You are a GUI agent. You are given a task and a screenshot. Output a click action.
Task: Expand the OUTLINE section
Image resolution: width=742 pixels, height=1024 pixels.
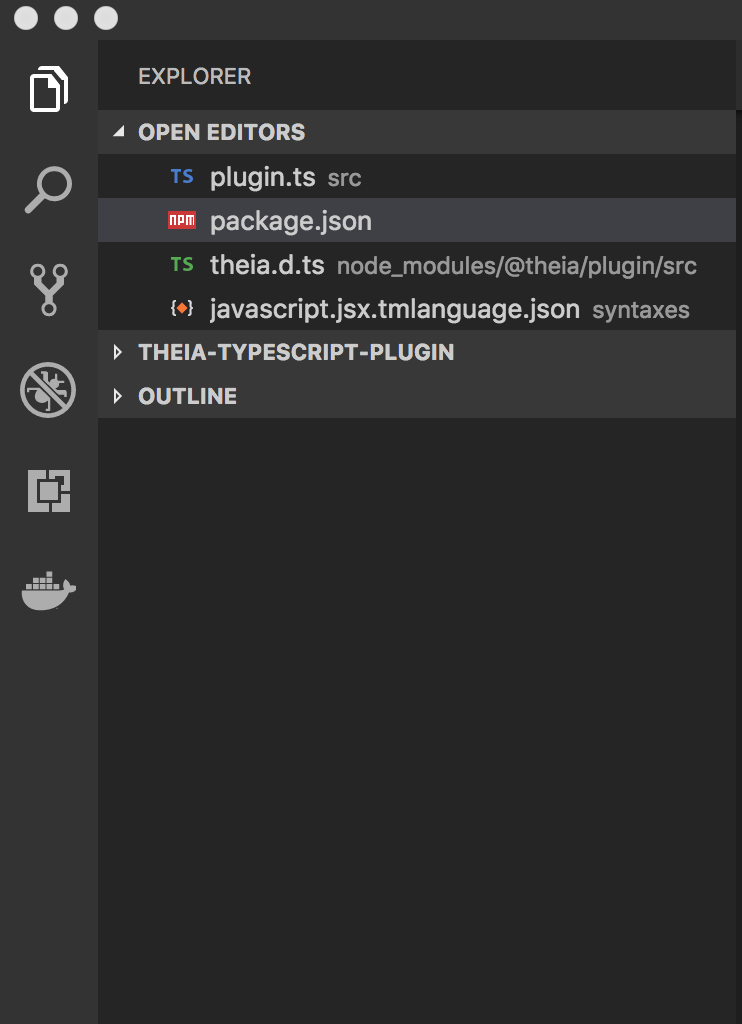(118, 395)
